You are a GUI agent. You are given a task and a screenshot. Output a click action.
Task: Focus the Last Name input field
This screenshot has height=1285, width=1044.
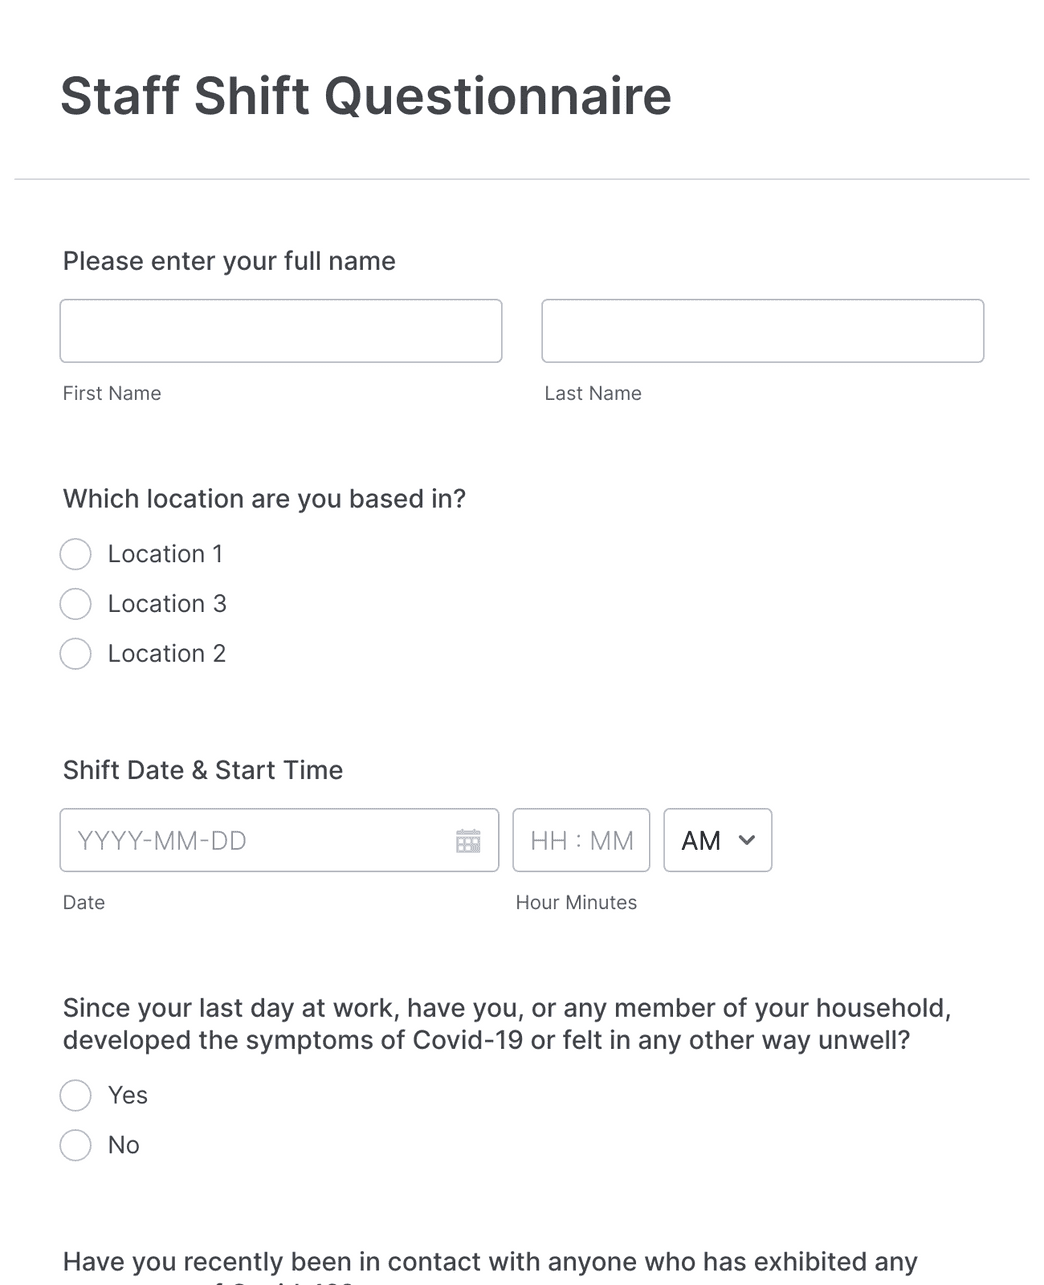(x=762, y=330)
